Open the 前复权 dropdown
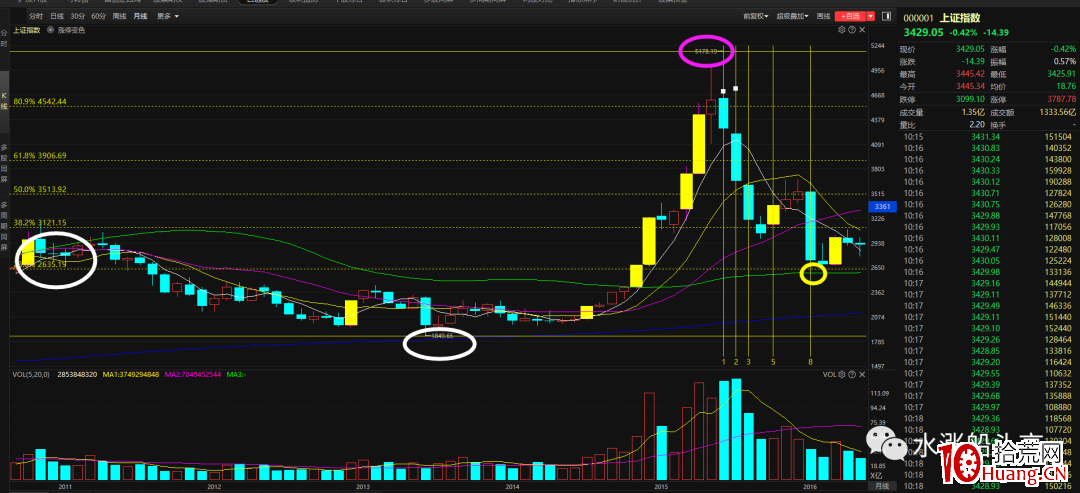This screenshot has width=1080, height=493. pos(757,17)
